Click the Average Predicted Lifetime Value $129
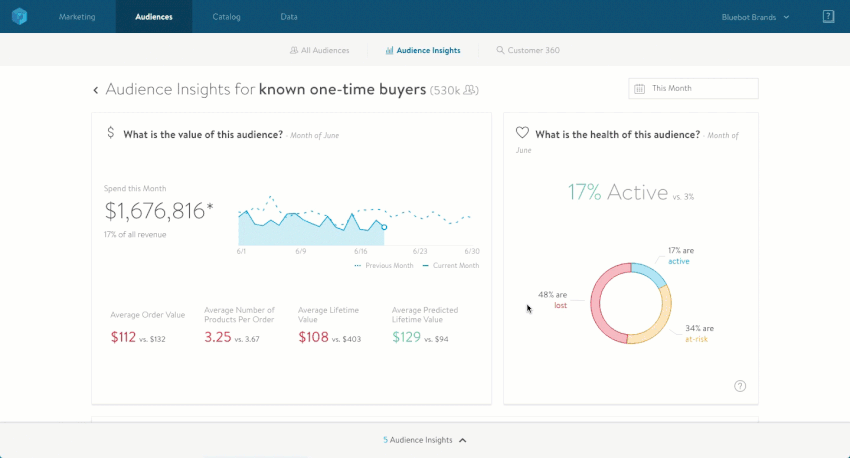The image size is (850, 458). pos(406,338)
